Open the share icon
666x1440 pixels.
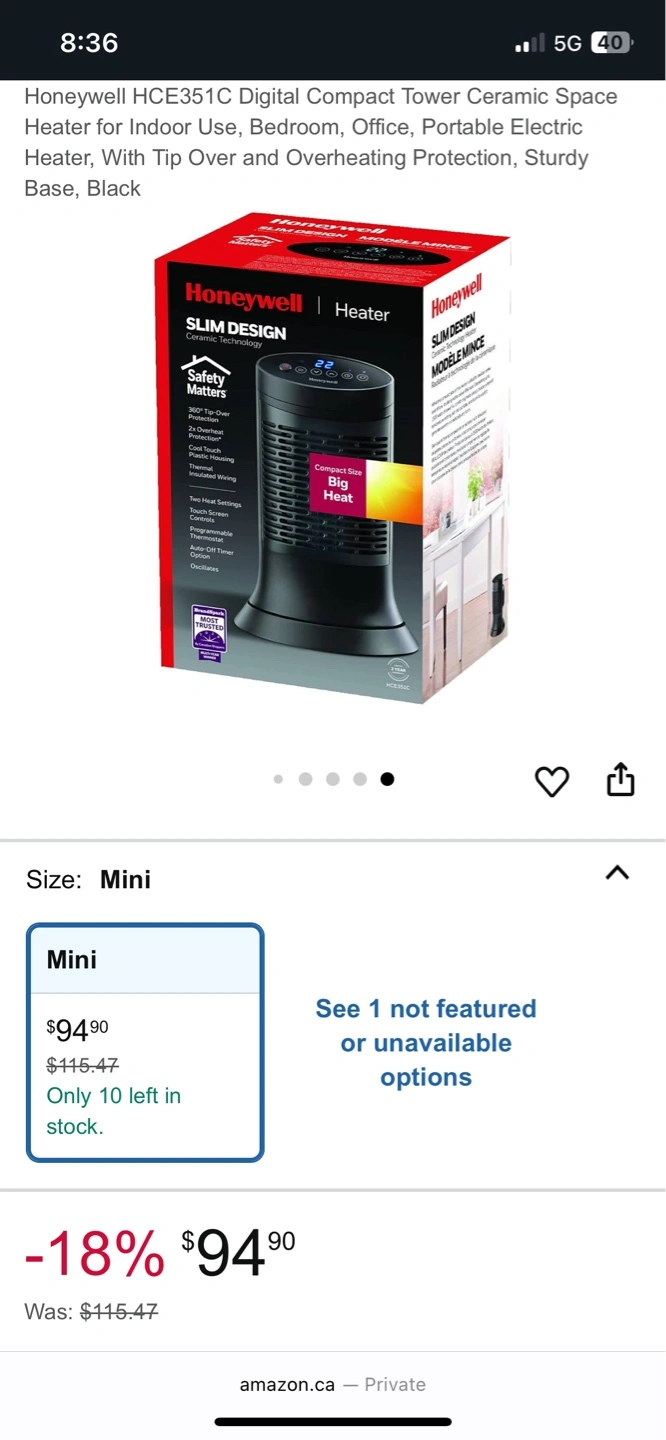click(x=621, y=779)
